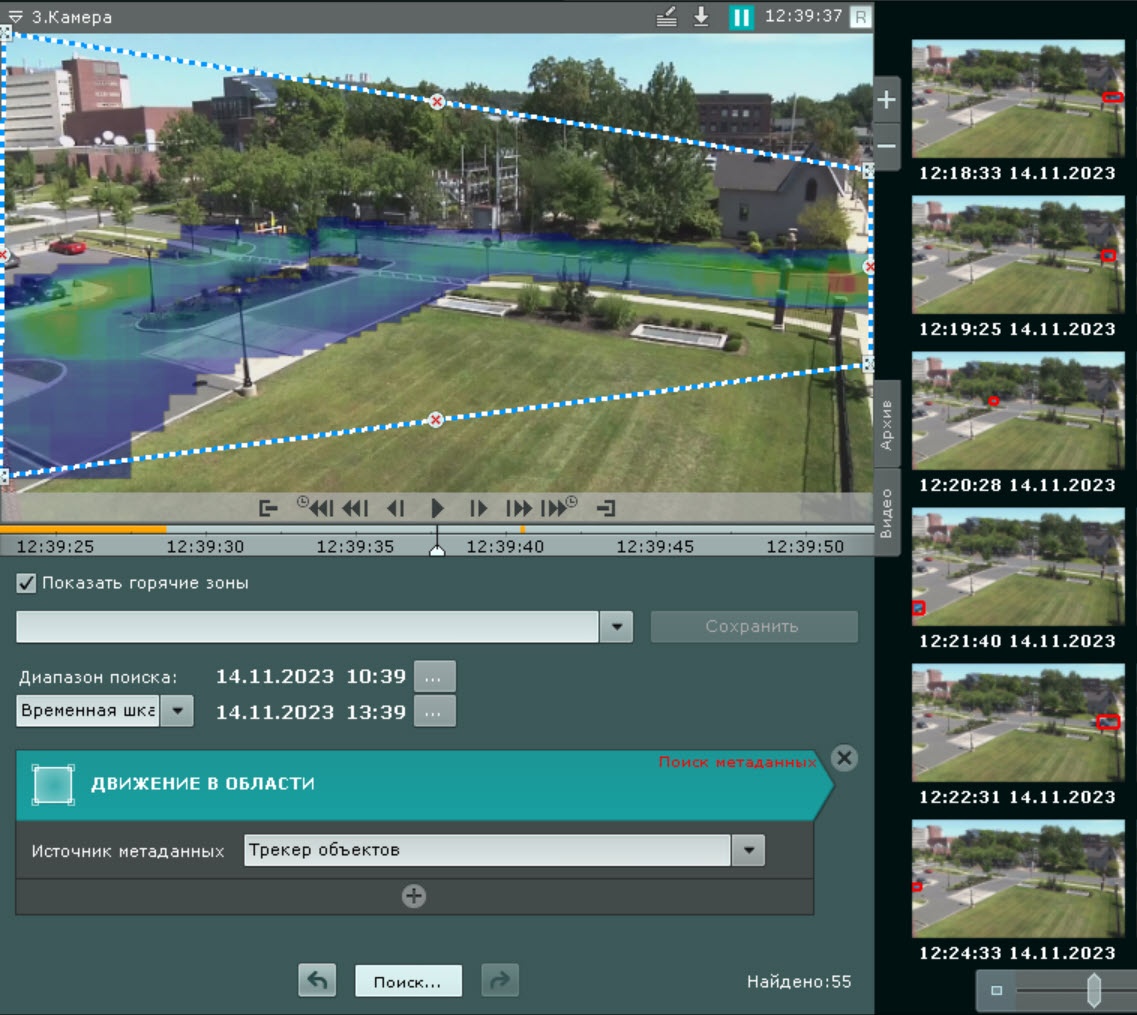The height and width of the screenshot is (1015, 1137).
Task: Toggle 'Показать горячие зоны' checkbox
Action: click(27, 583)
